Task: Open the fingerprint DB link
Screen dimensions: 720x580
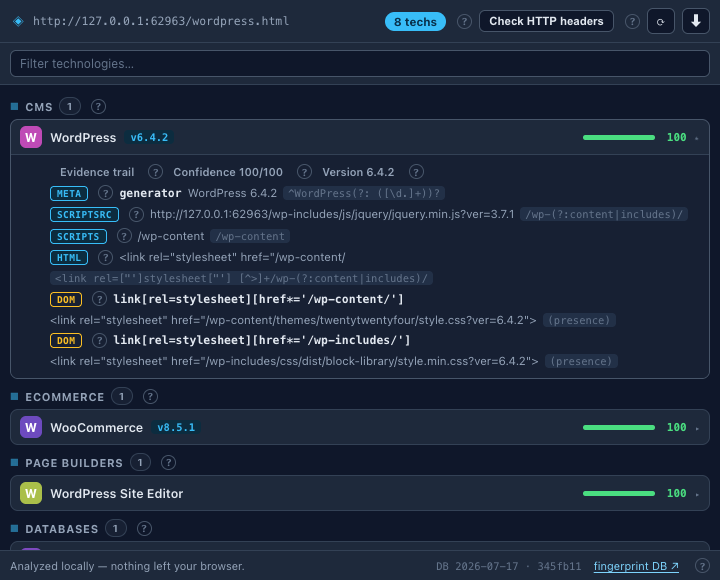Action: pyautogui.click(x=636, y=566)
